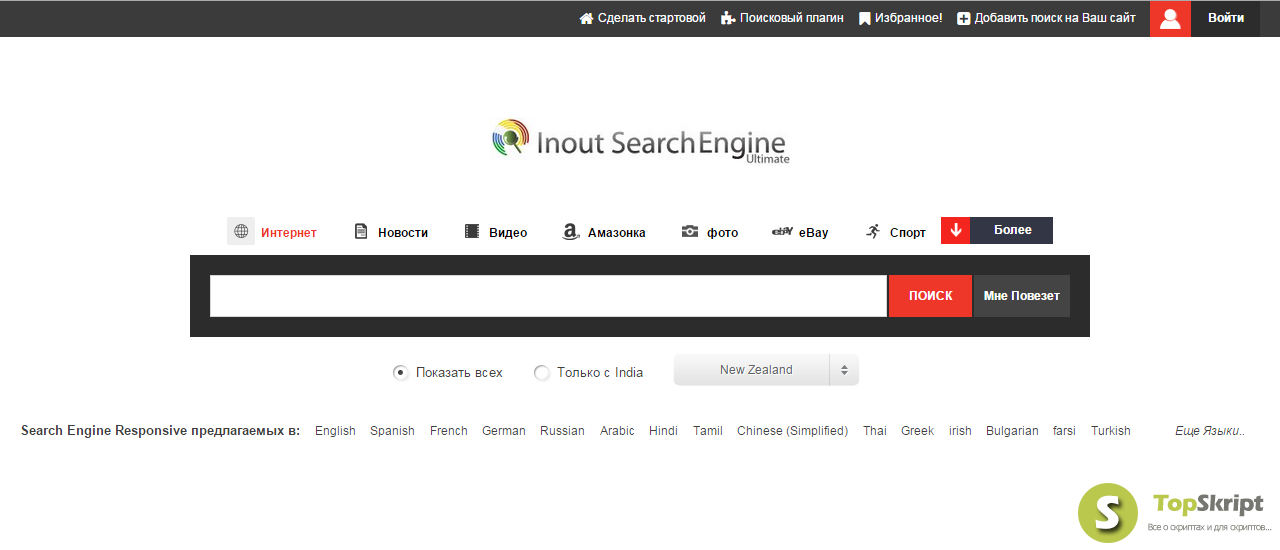Switch to the Амазонка search tab
The height and width of the screenshot is (550, 1280).
[617, 233]
